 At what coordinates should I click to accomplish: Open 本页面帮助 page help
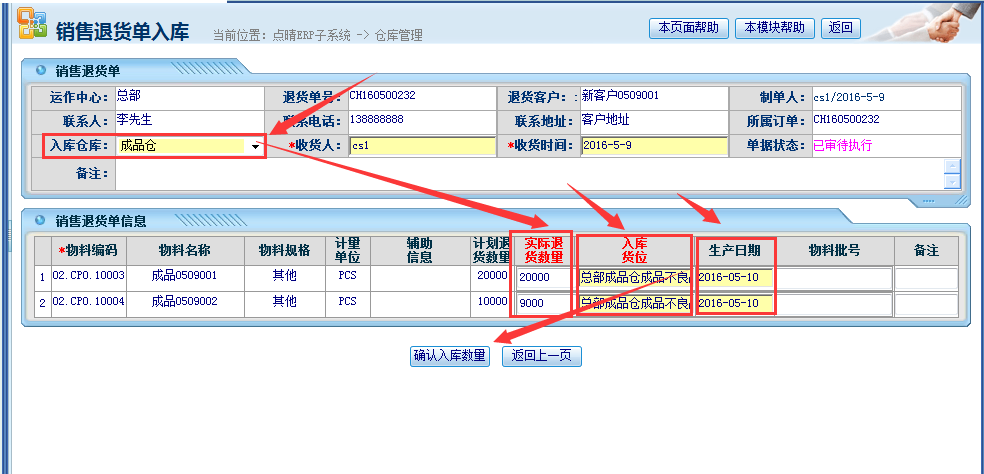point(688,28)
